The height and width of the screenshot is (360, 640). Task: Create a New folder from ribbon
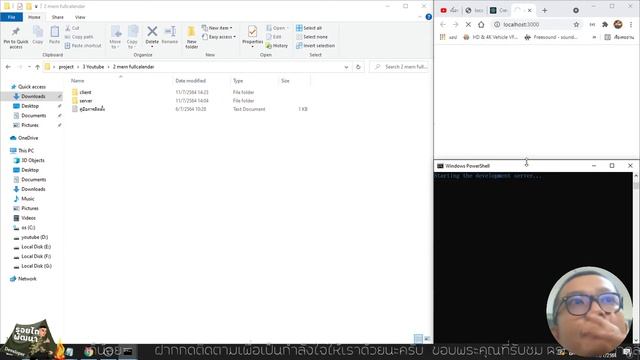(191, 37)
